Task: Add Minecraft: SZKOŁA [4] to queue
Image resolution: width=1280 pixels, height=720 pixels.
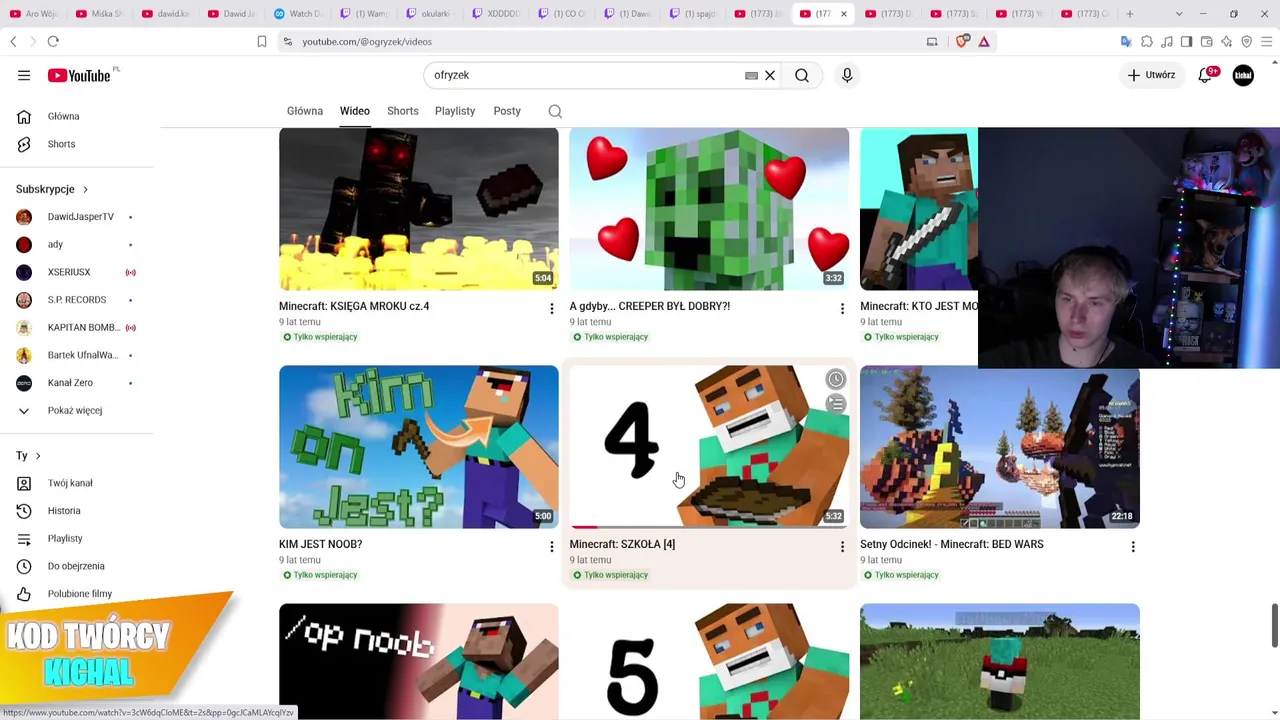Action: pos(835,404)
